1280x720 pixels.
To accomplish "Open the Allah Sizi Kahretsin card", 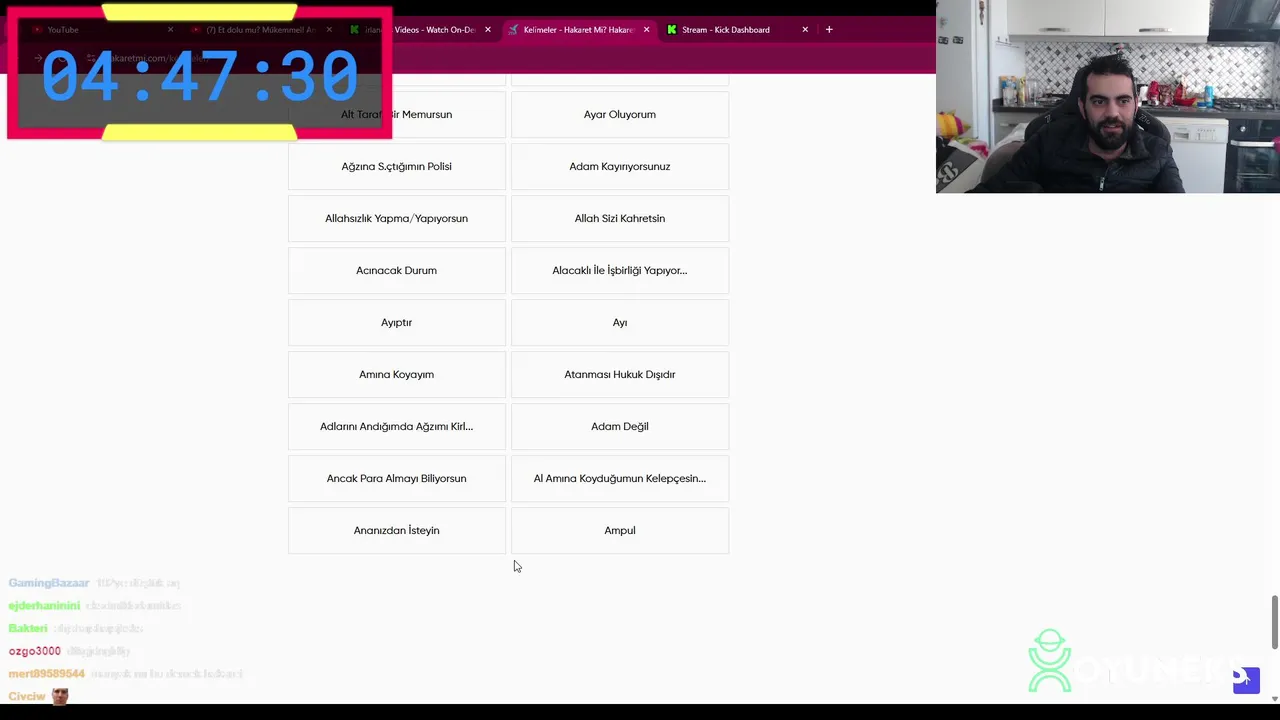I will coord(620,218).
